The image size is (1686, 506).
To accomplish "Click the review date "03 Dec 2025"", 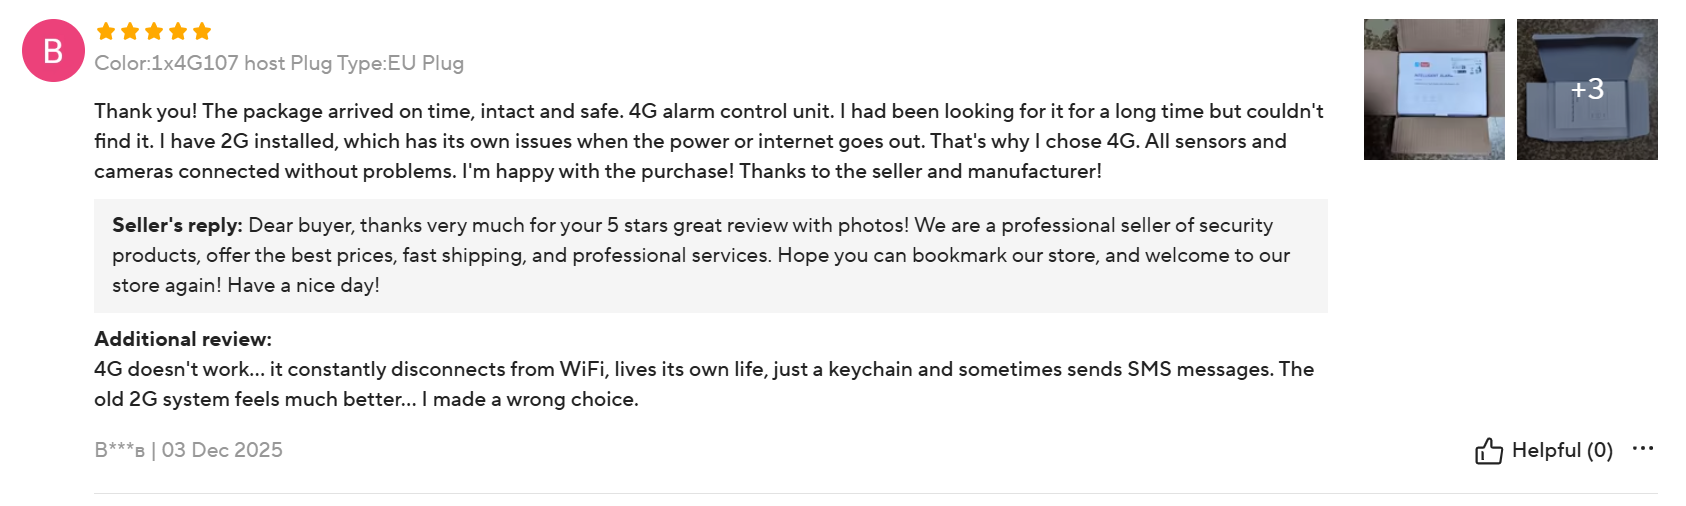I will [x=222, y=450].
